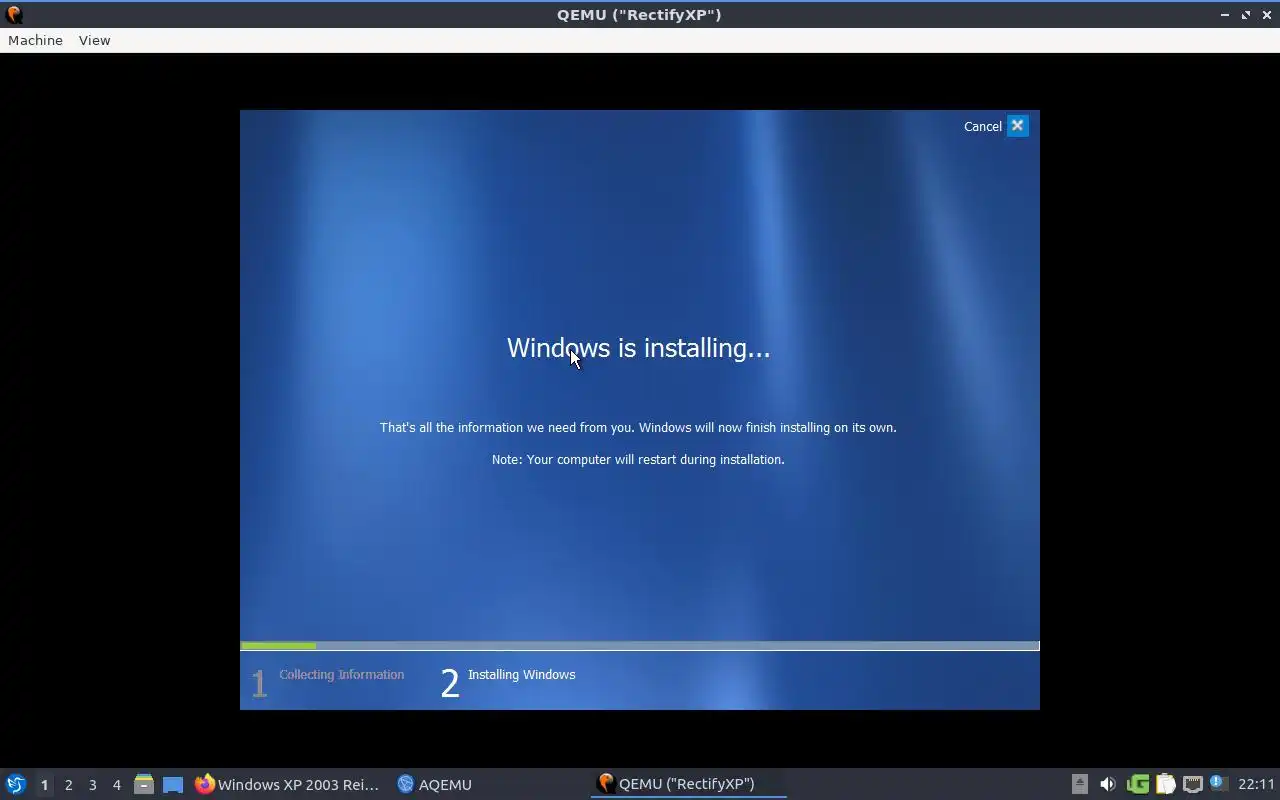
Task: Switch to the AQEMU taskbar window
Action: pyautogui.click(x=434, y=785)
